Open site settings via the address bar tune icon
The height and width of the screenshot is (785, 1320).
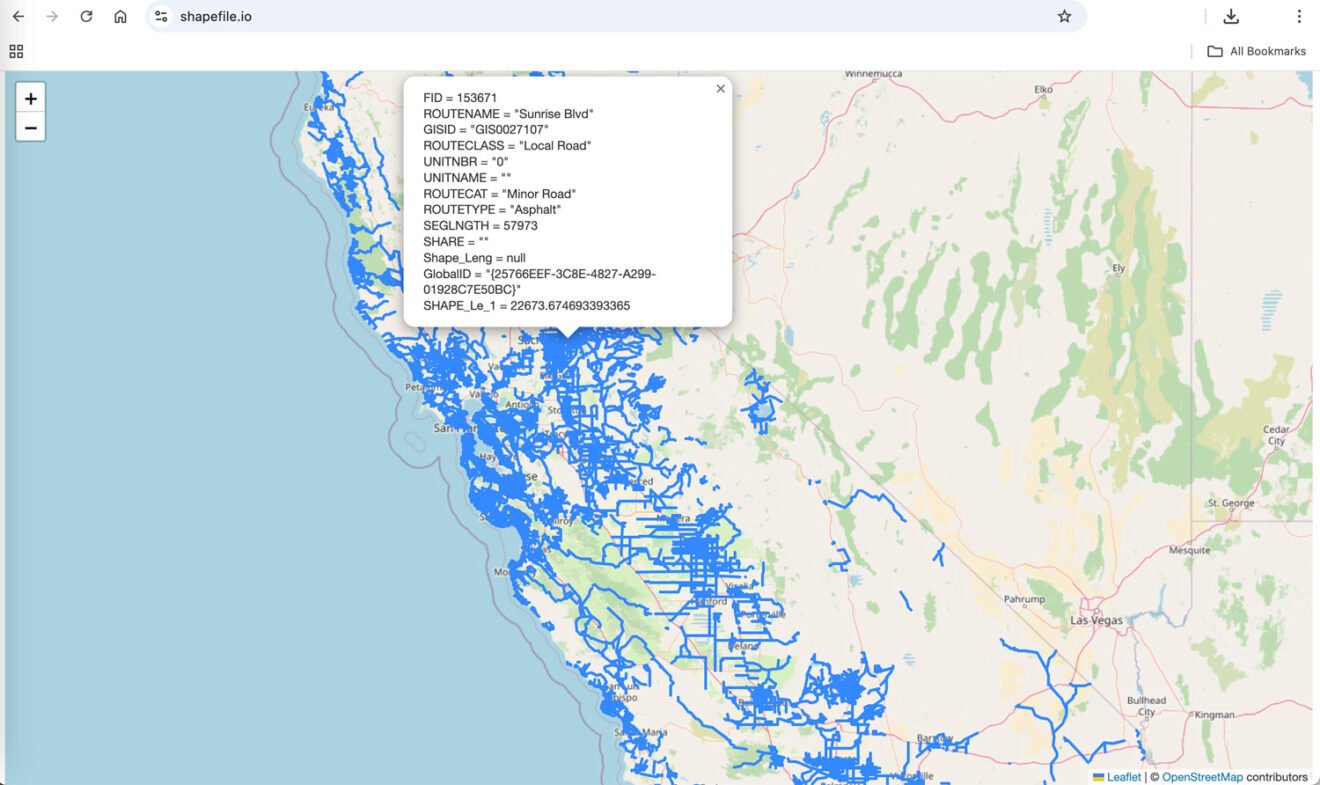(160, 16)
